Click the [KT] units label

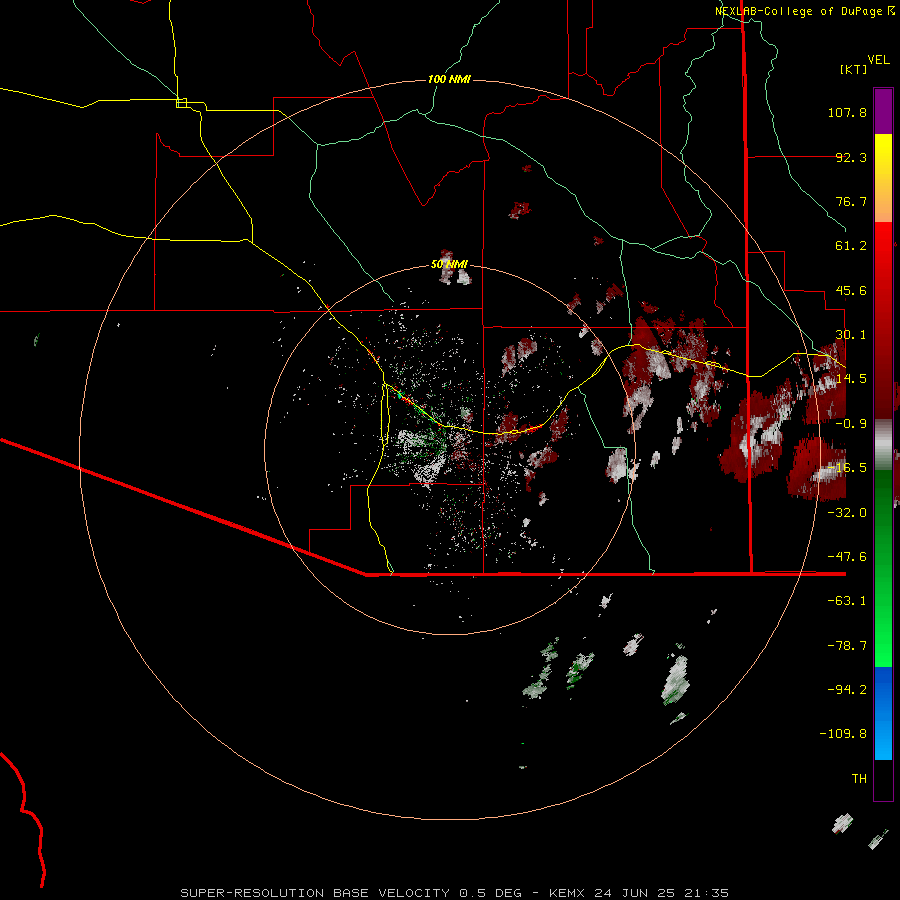click(854, 69)
